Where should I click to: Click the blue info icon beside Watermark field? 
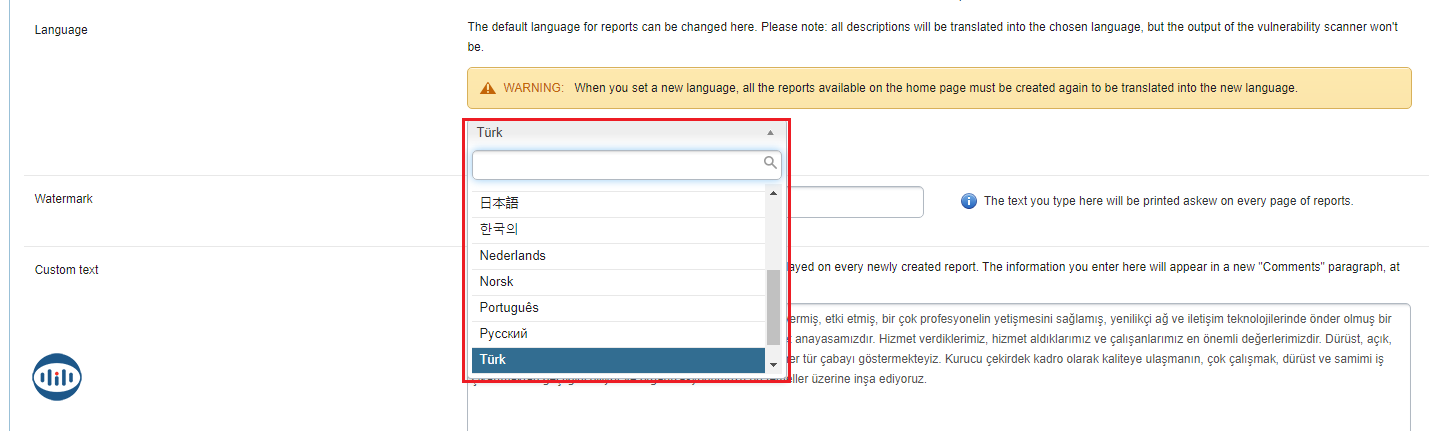[x=968, y=201]
